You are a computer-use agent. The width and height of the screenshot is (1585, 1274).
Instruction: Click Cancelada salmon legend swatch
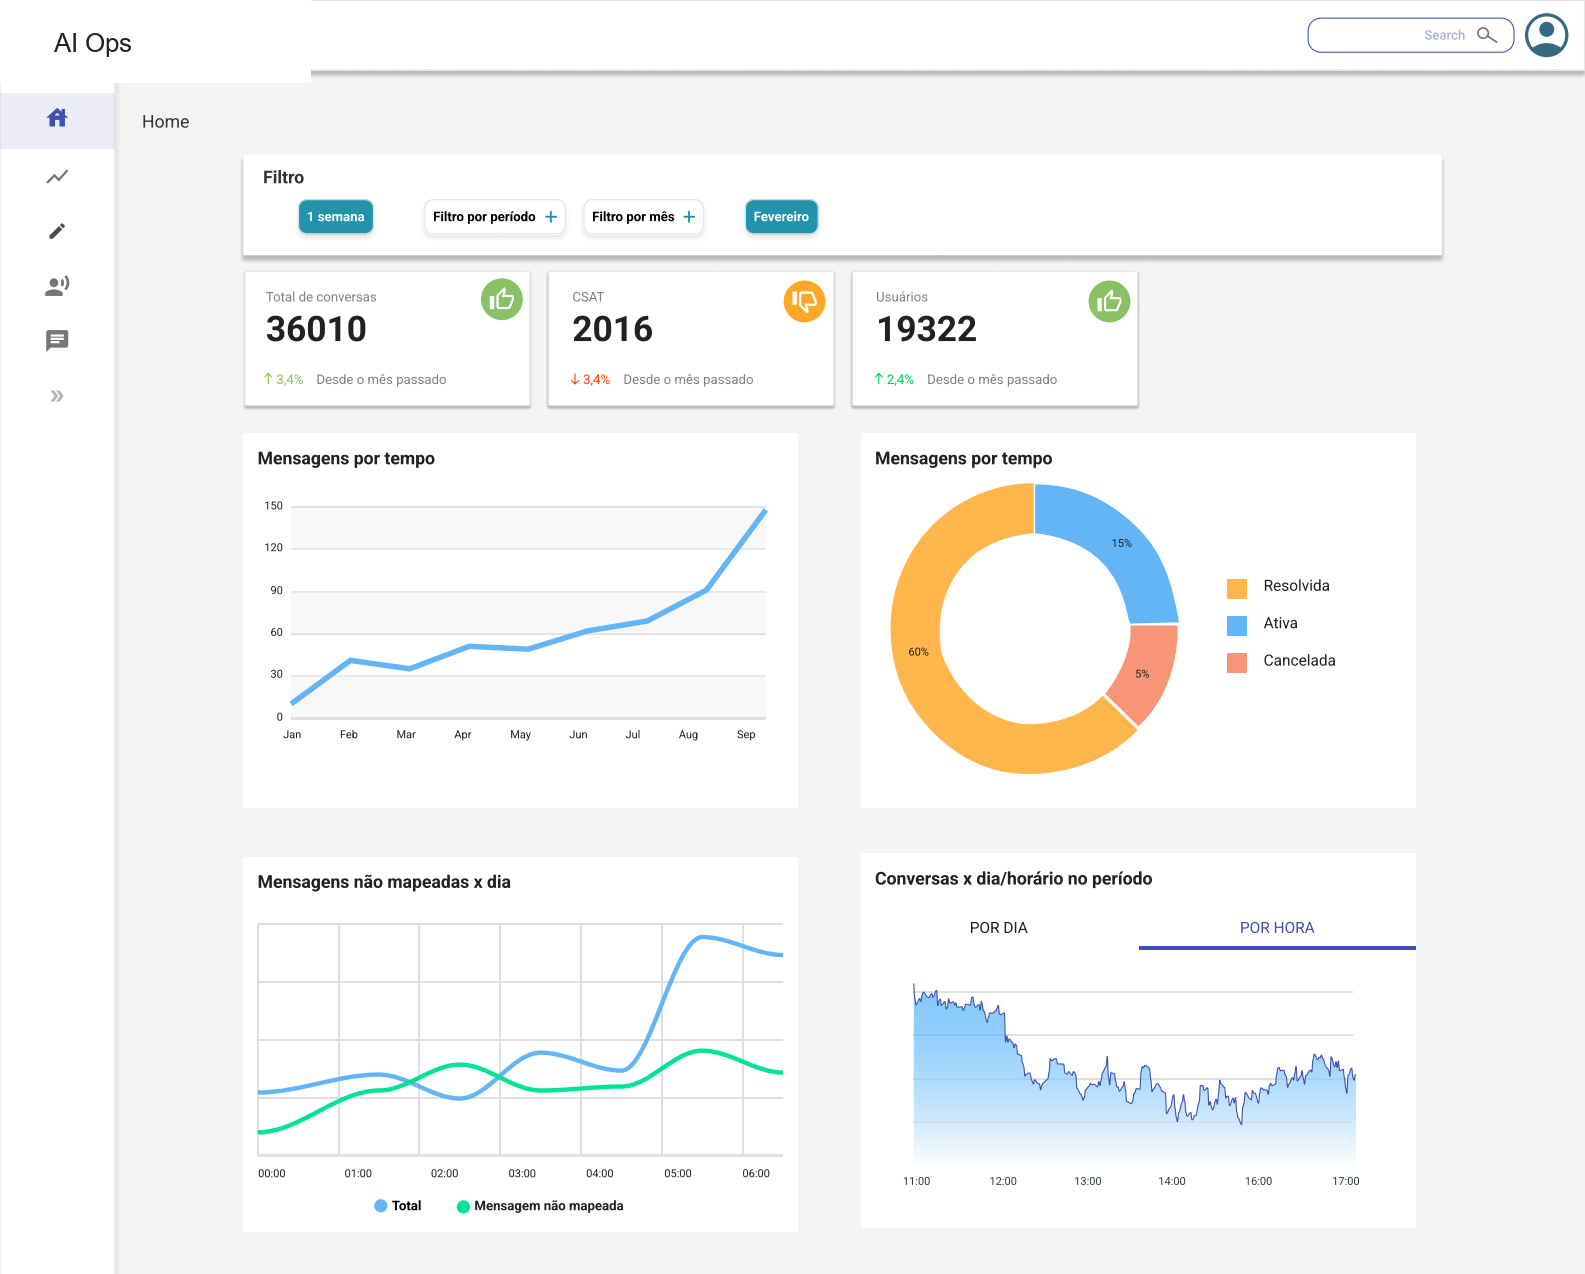pyautogui.click(x=1237, y=662)
